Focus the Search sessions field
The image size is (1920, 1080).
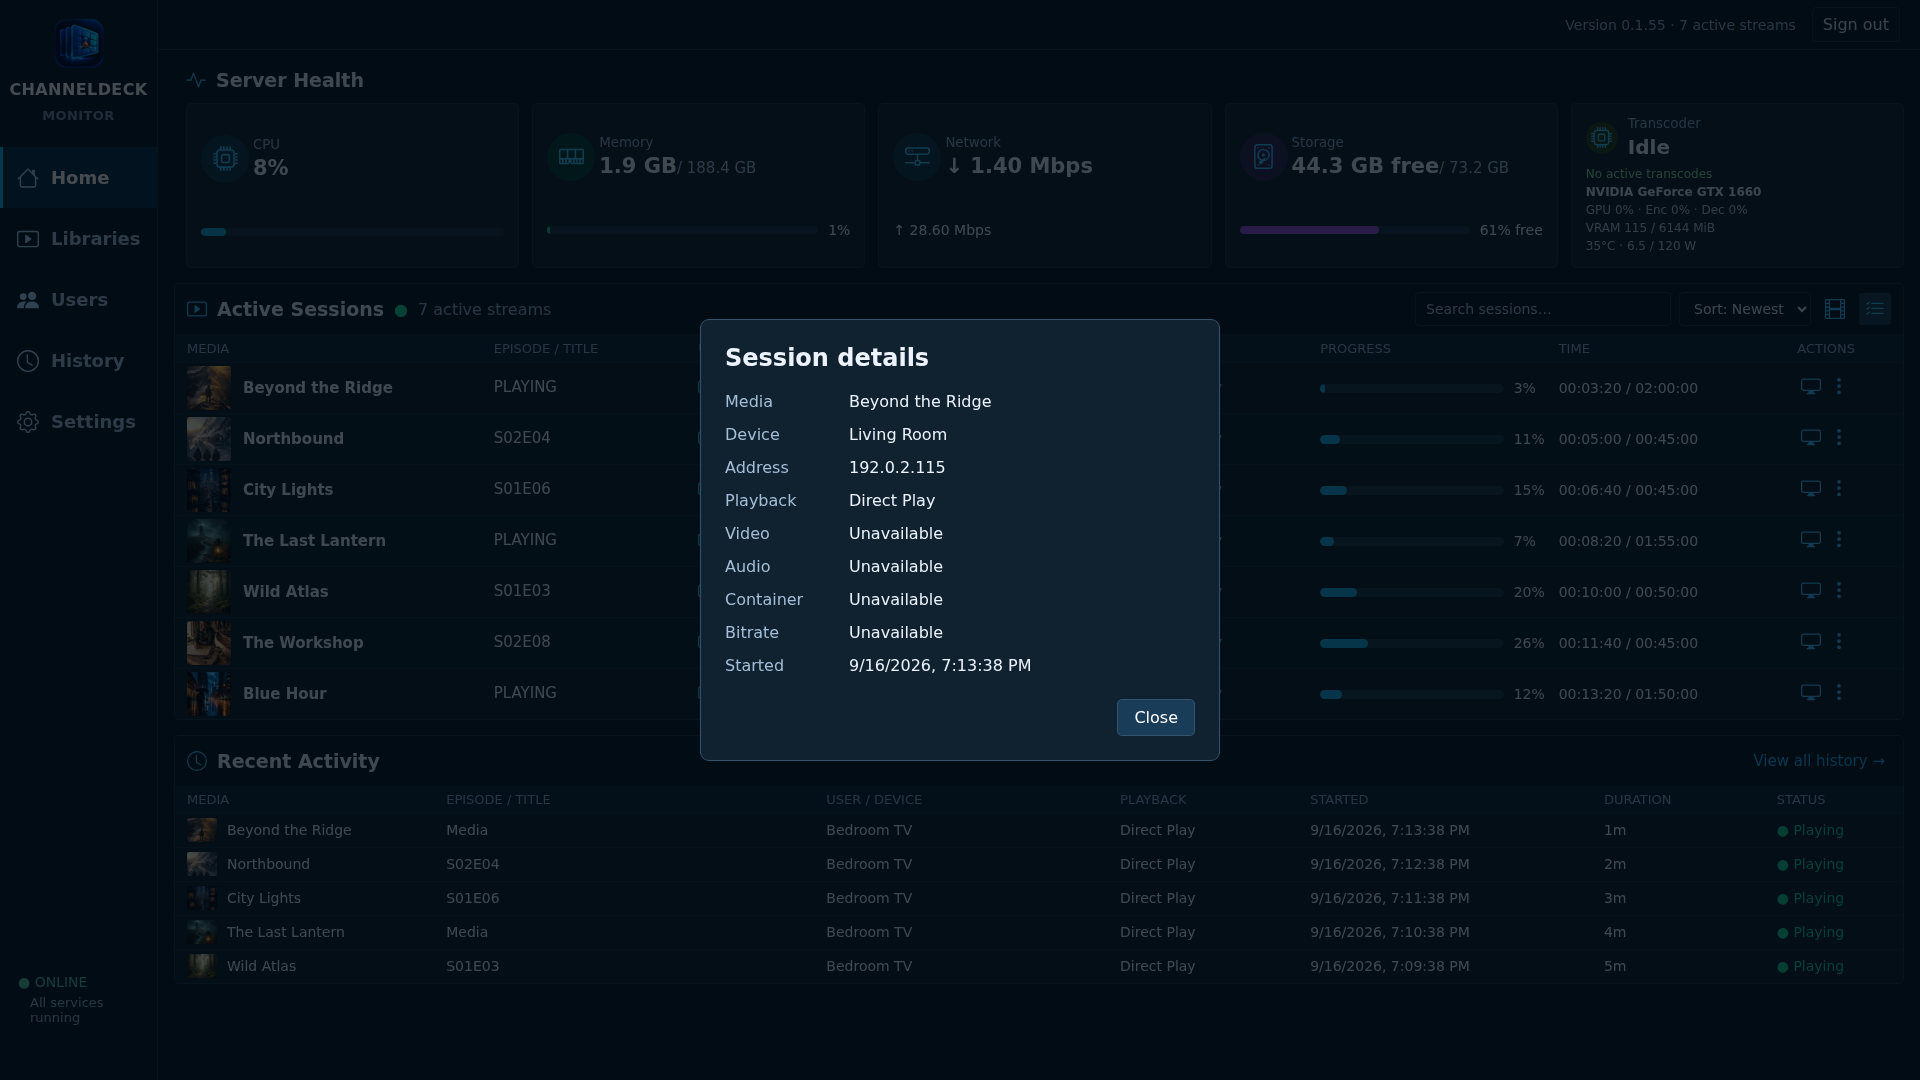(x=1542, y=309)
